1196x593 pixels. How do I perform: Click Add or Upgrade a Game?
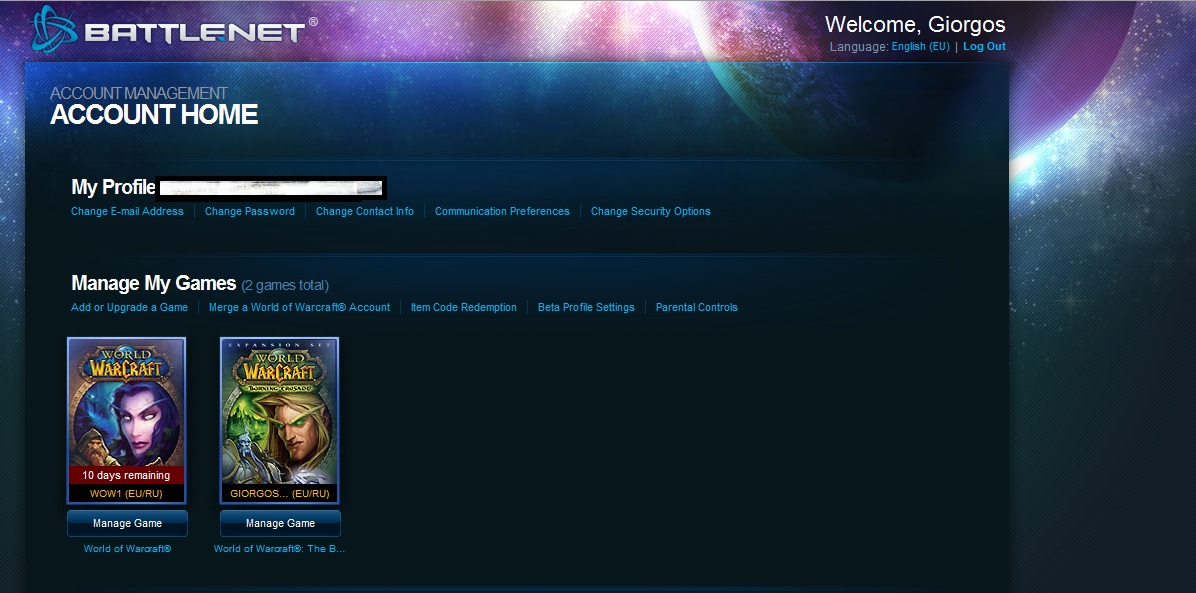tap(130, 308)
